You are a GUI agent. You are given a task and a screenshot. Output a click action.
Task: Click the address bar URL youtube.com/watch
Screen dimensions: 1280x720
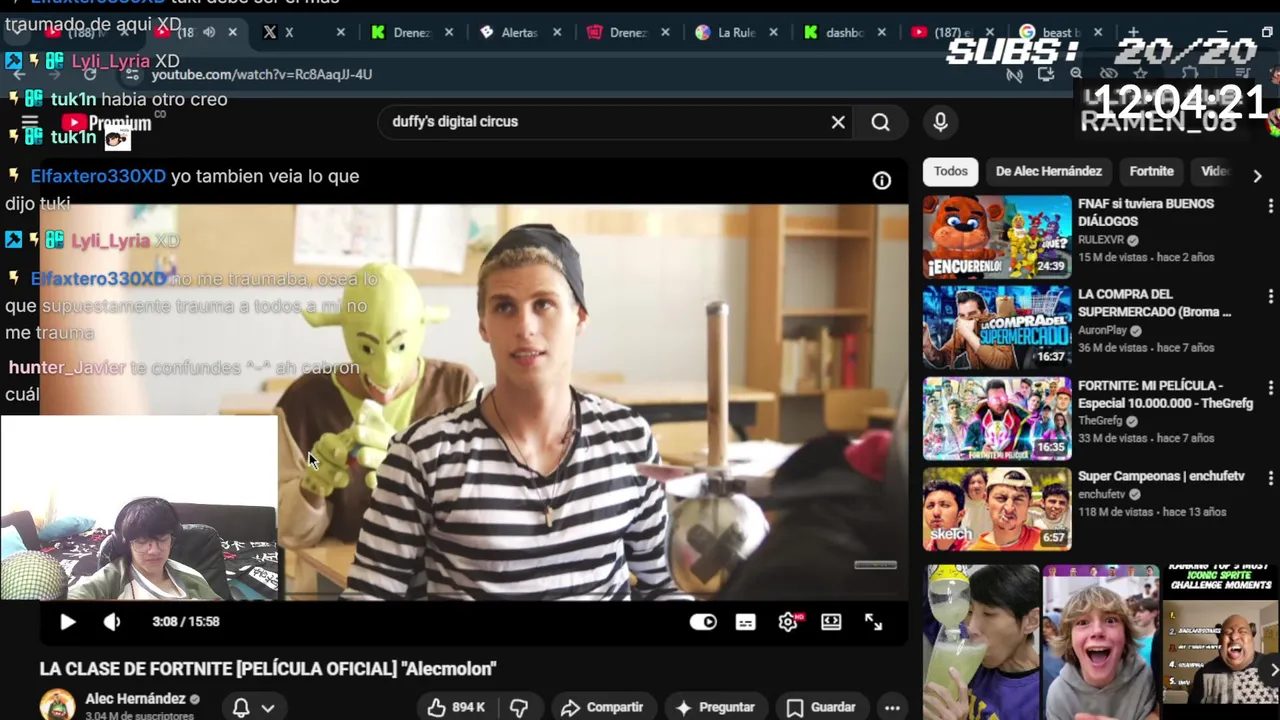point(262,75)
